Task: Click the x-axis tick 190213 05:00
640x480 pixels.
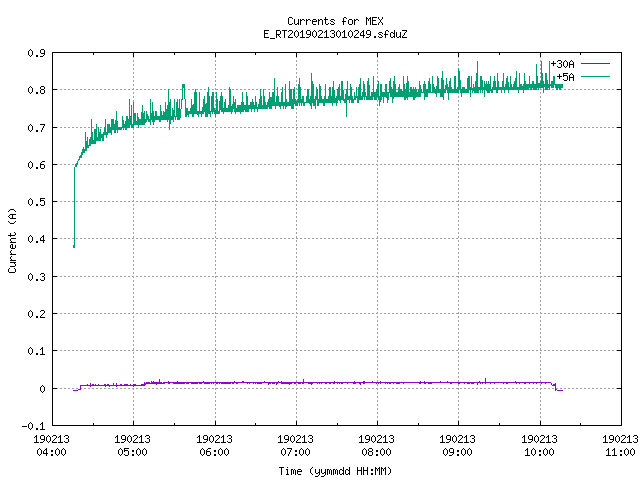Action: pos(132,445)
